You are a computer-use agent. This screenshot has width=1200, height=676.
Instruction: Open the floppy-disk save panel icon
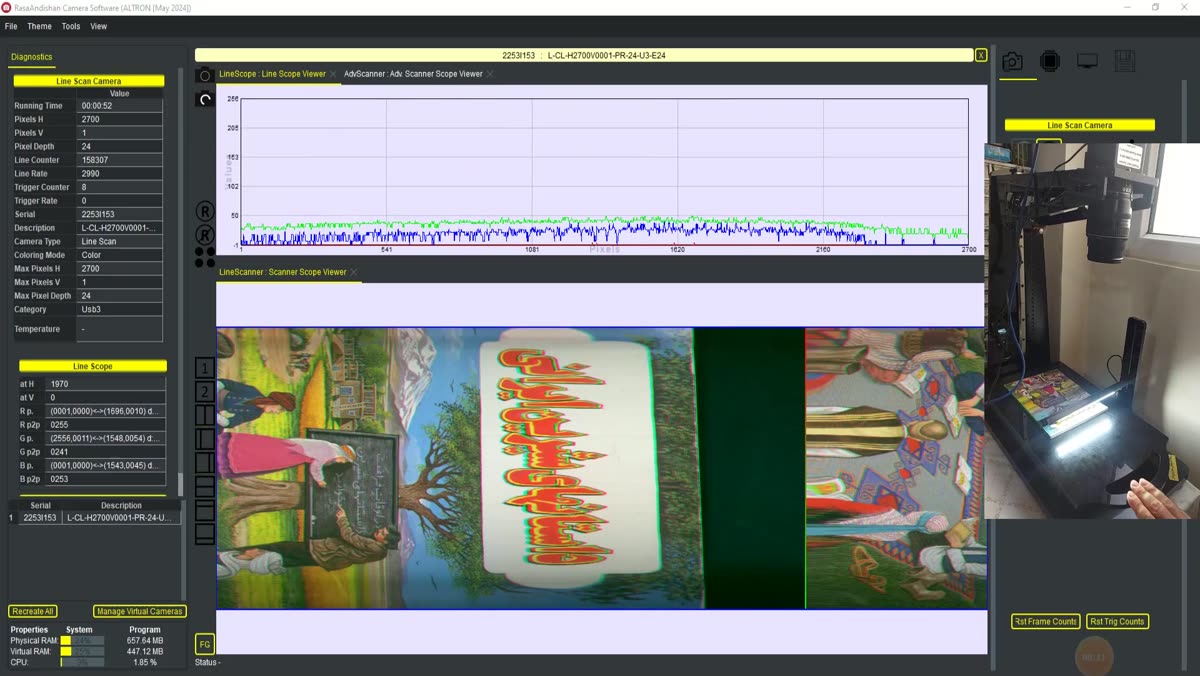pos(1124,62)
